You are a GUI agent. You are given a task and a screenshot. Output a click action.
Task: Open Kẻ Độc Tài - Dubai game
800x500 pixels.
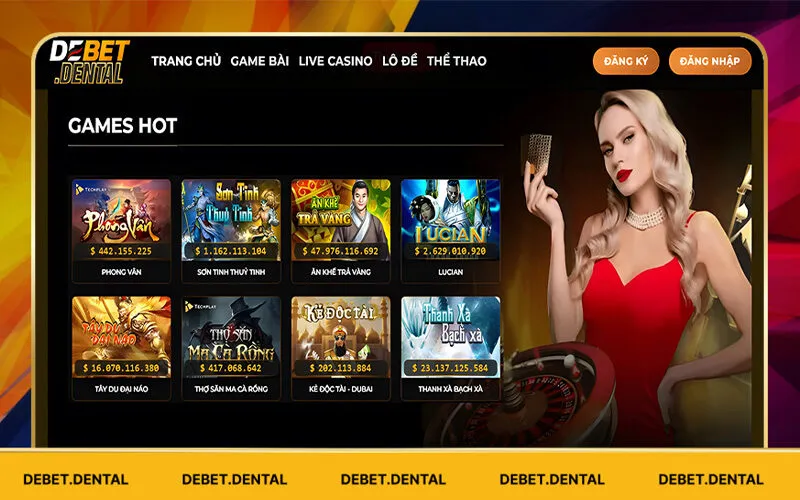pyautogui.click(x=341, y=337)
